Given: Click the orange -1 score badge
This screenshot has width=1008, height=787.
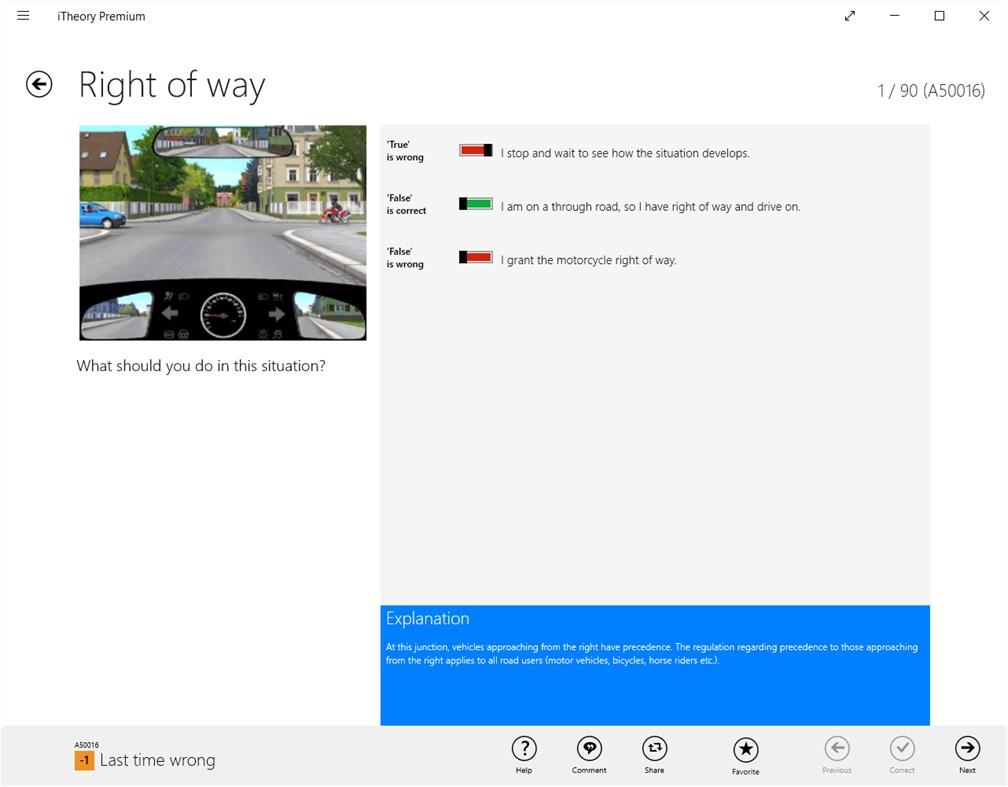Looking at the screenshot, I should [x=83, y=760].
